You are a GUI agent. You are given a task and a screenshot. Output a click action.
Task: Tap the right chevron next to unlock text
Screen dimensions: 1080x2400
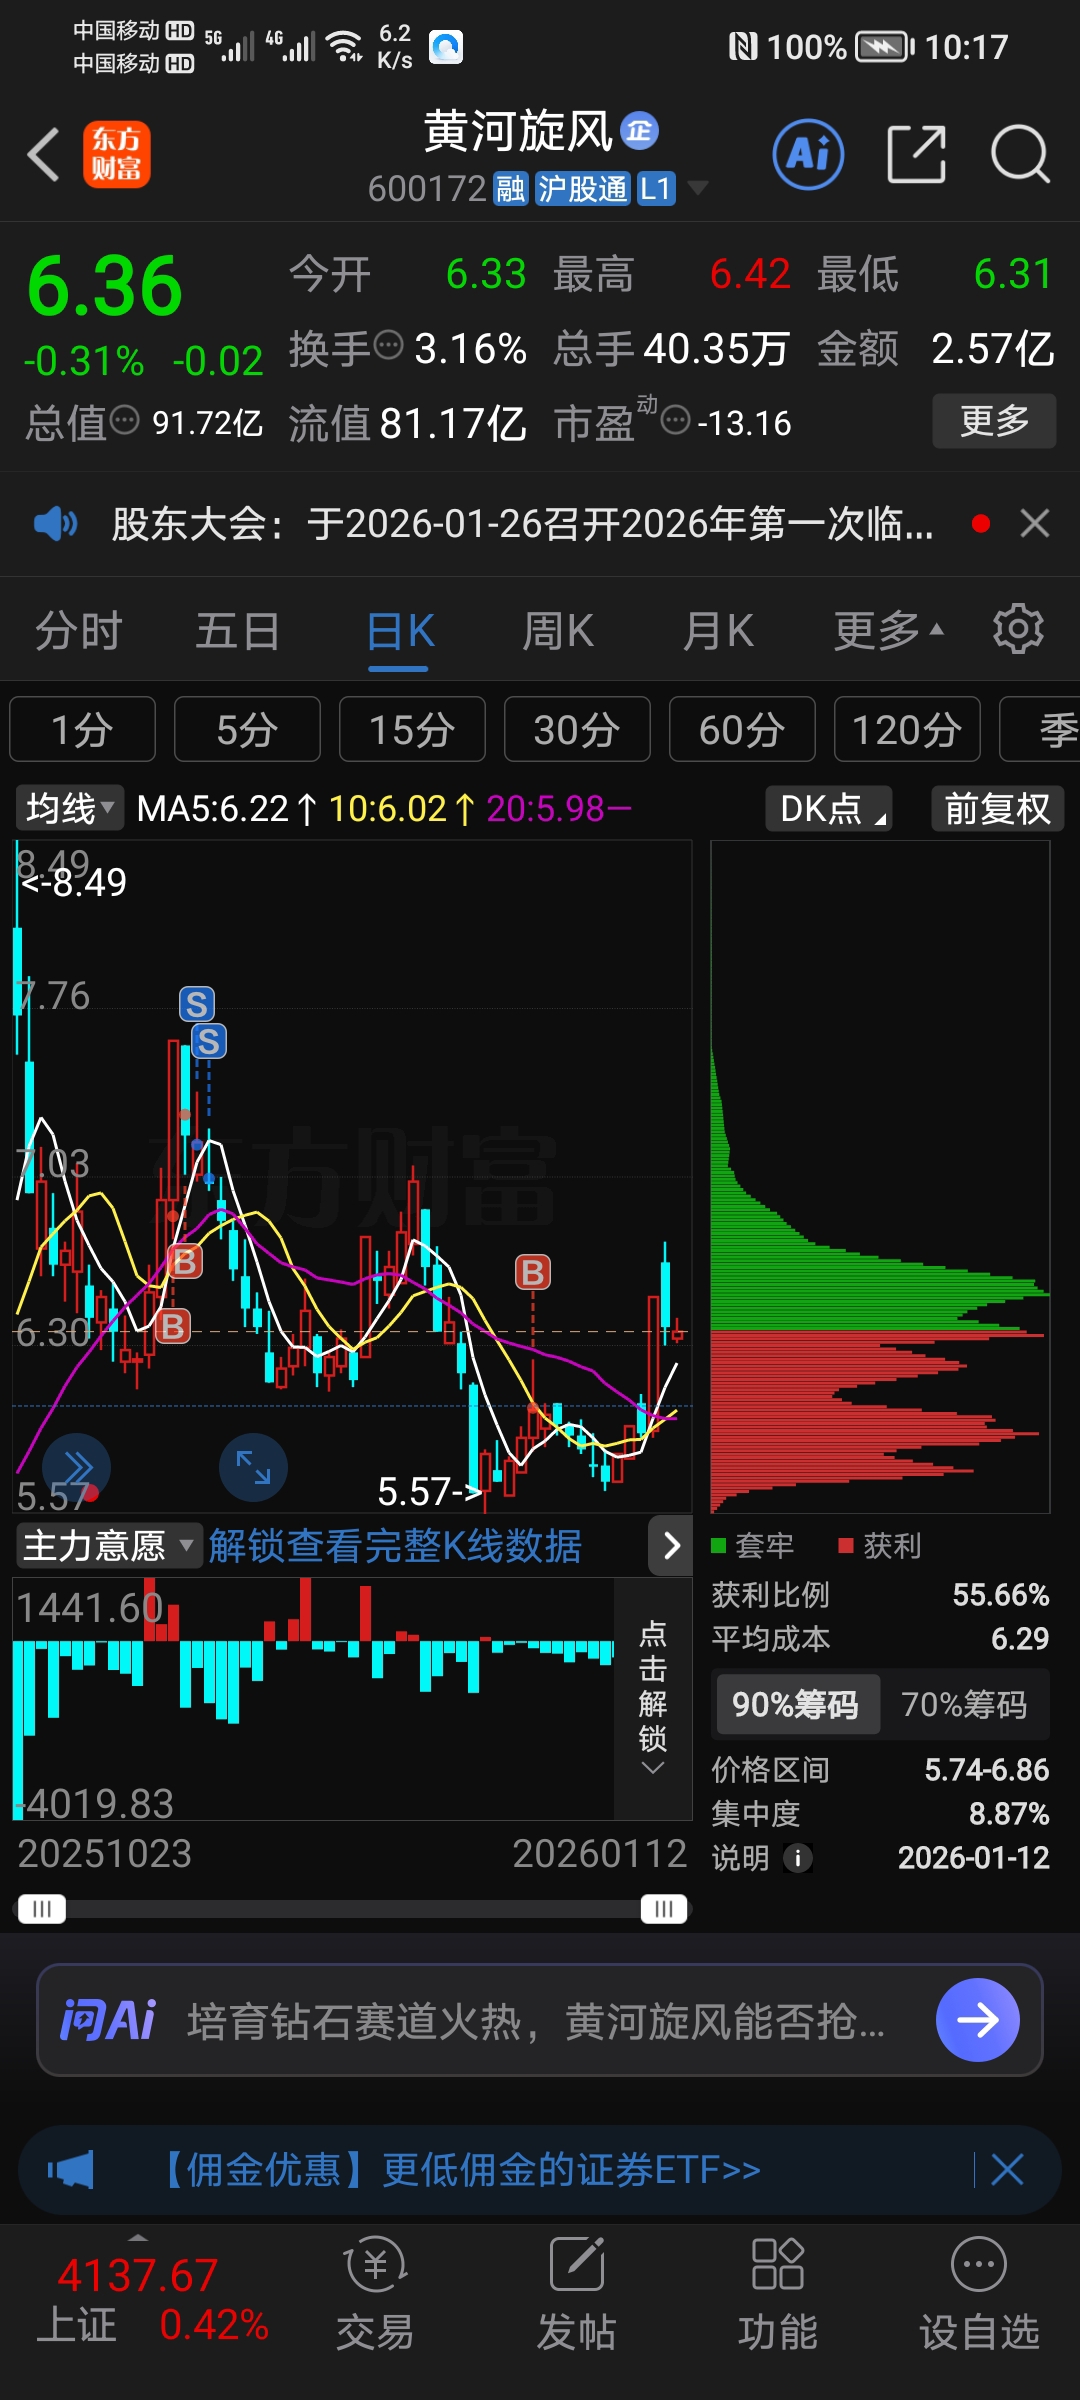(671, 1546)
